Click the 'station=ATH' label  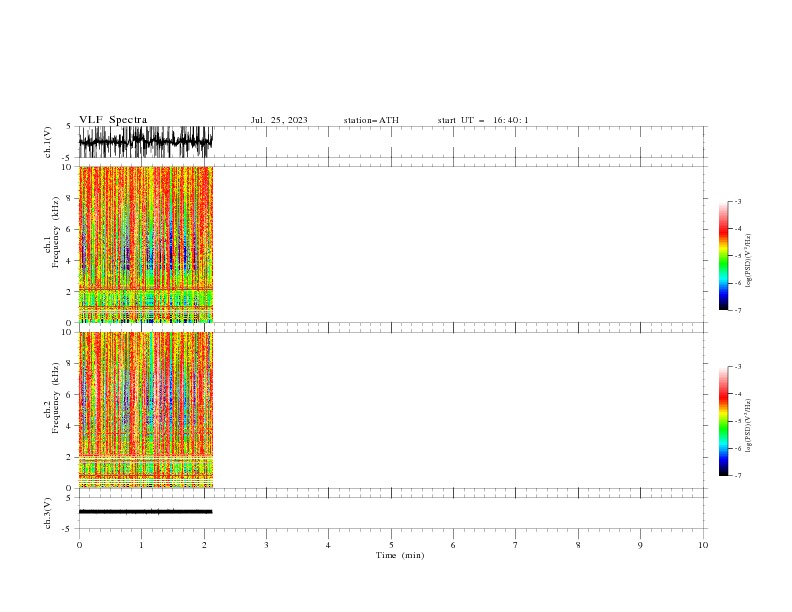[x=371, y=120]
